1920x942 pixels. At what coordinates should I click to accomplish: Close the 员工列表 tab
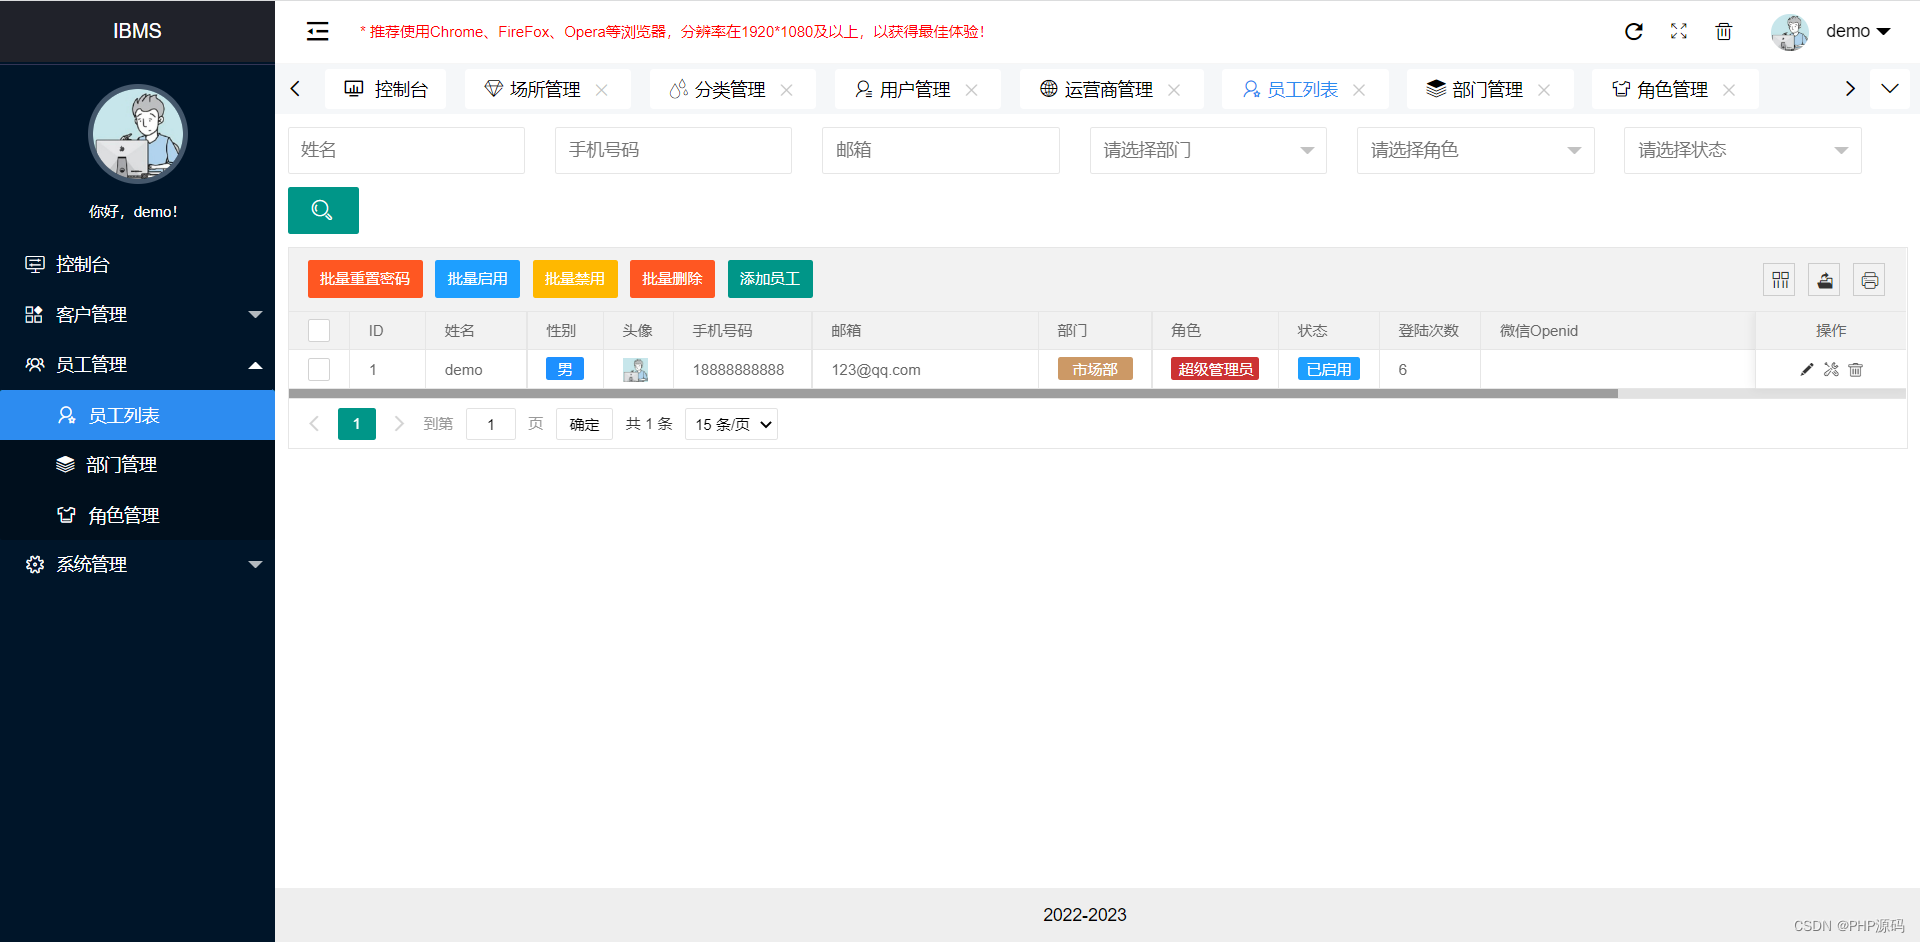[x=1359, y=90]
